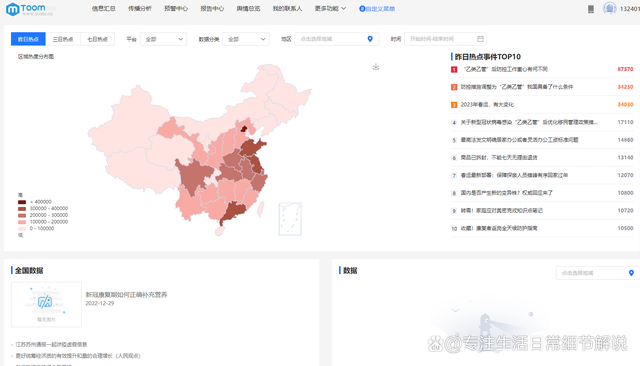Open the news item starting with 江苏苏州通报
Viewport: 640px width, 366px height.
[x=51, y=344]
